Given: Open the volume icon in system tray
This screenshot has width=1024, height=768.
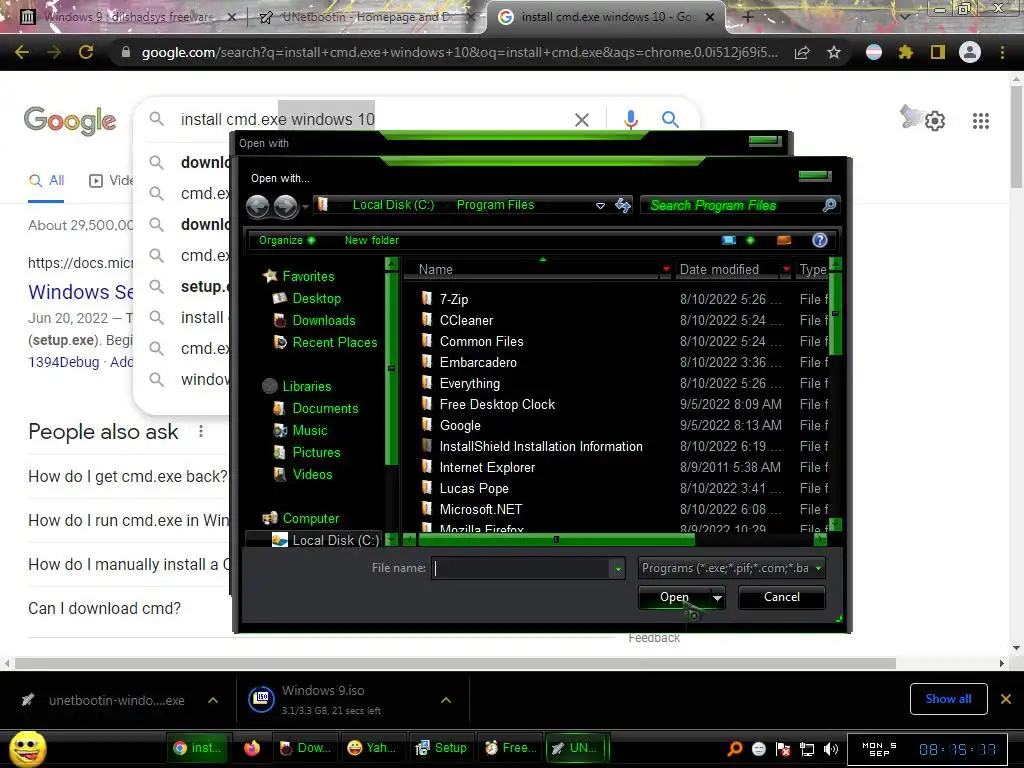Looking at the screenshot, I should pyautogui.click(x=831, y=749).
